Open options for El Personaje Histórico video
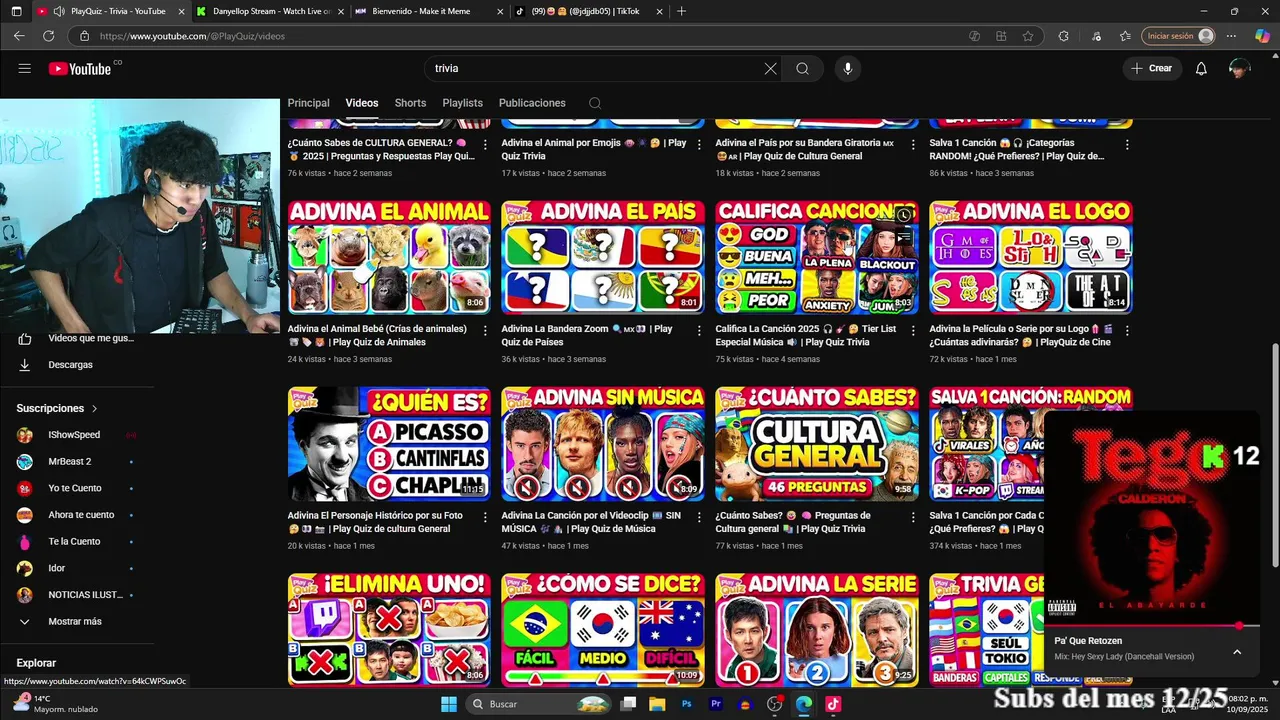The image size is (1280, 720). (485, 518)
